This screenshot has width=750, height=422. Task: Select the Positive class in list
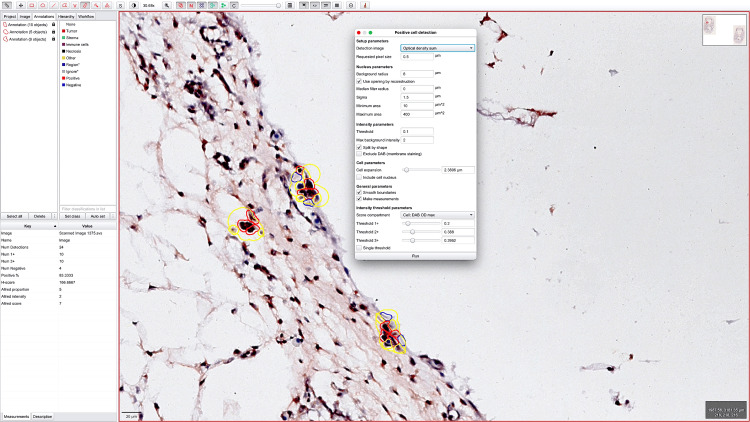[x=72, y=78]
